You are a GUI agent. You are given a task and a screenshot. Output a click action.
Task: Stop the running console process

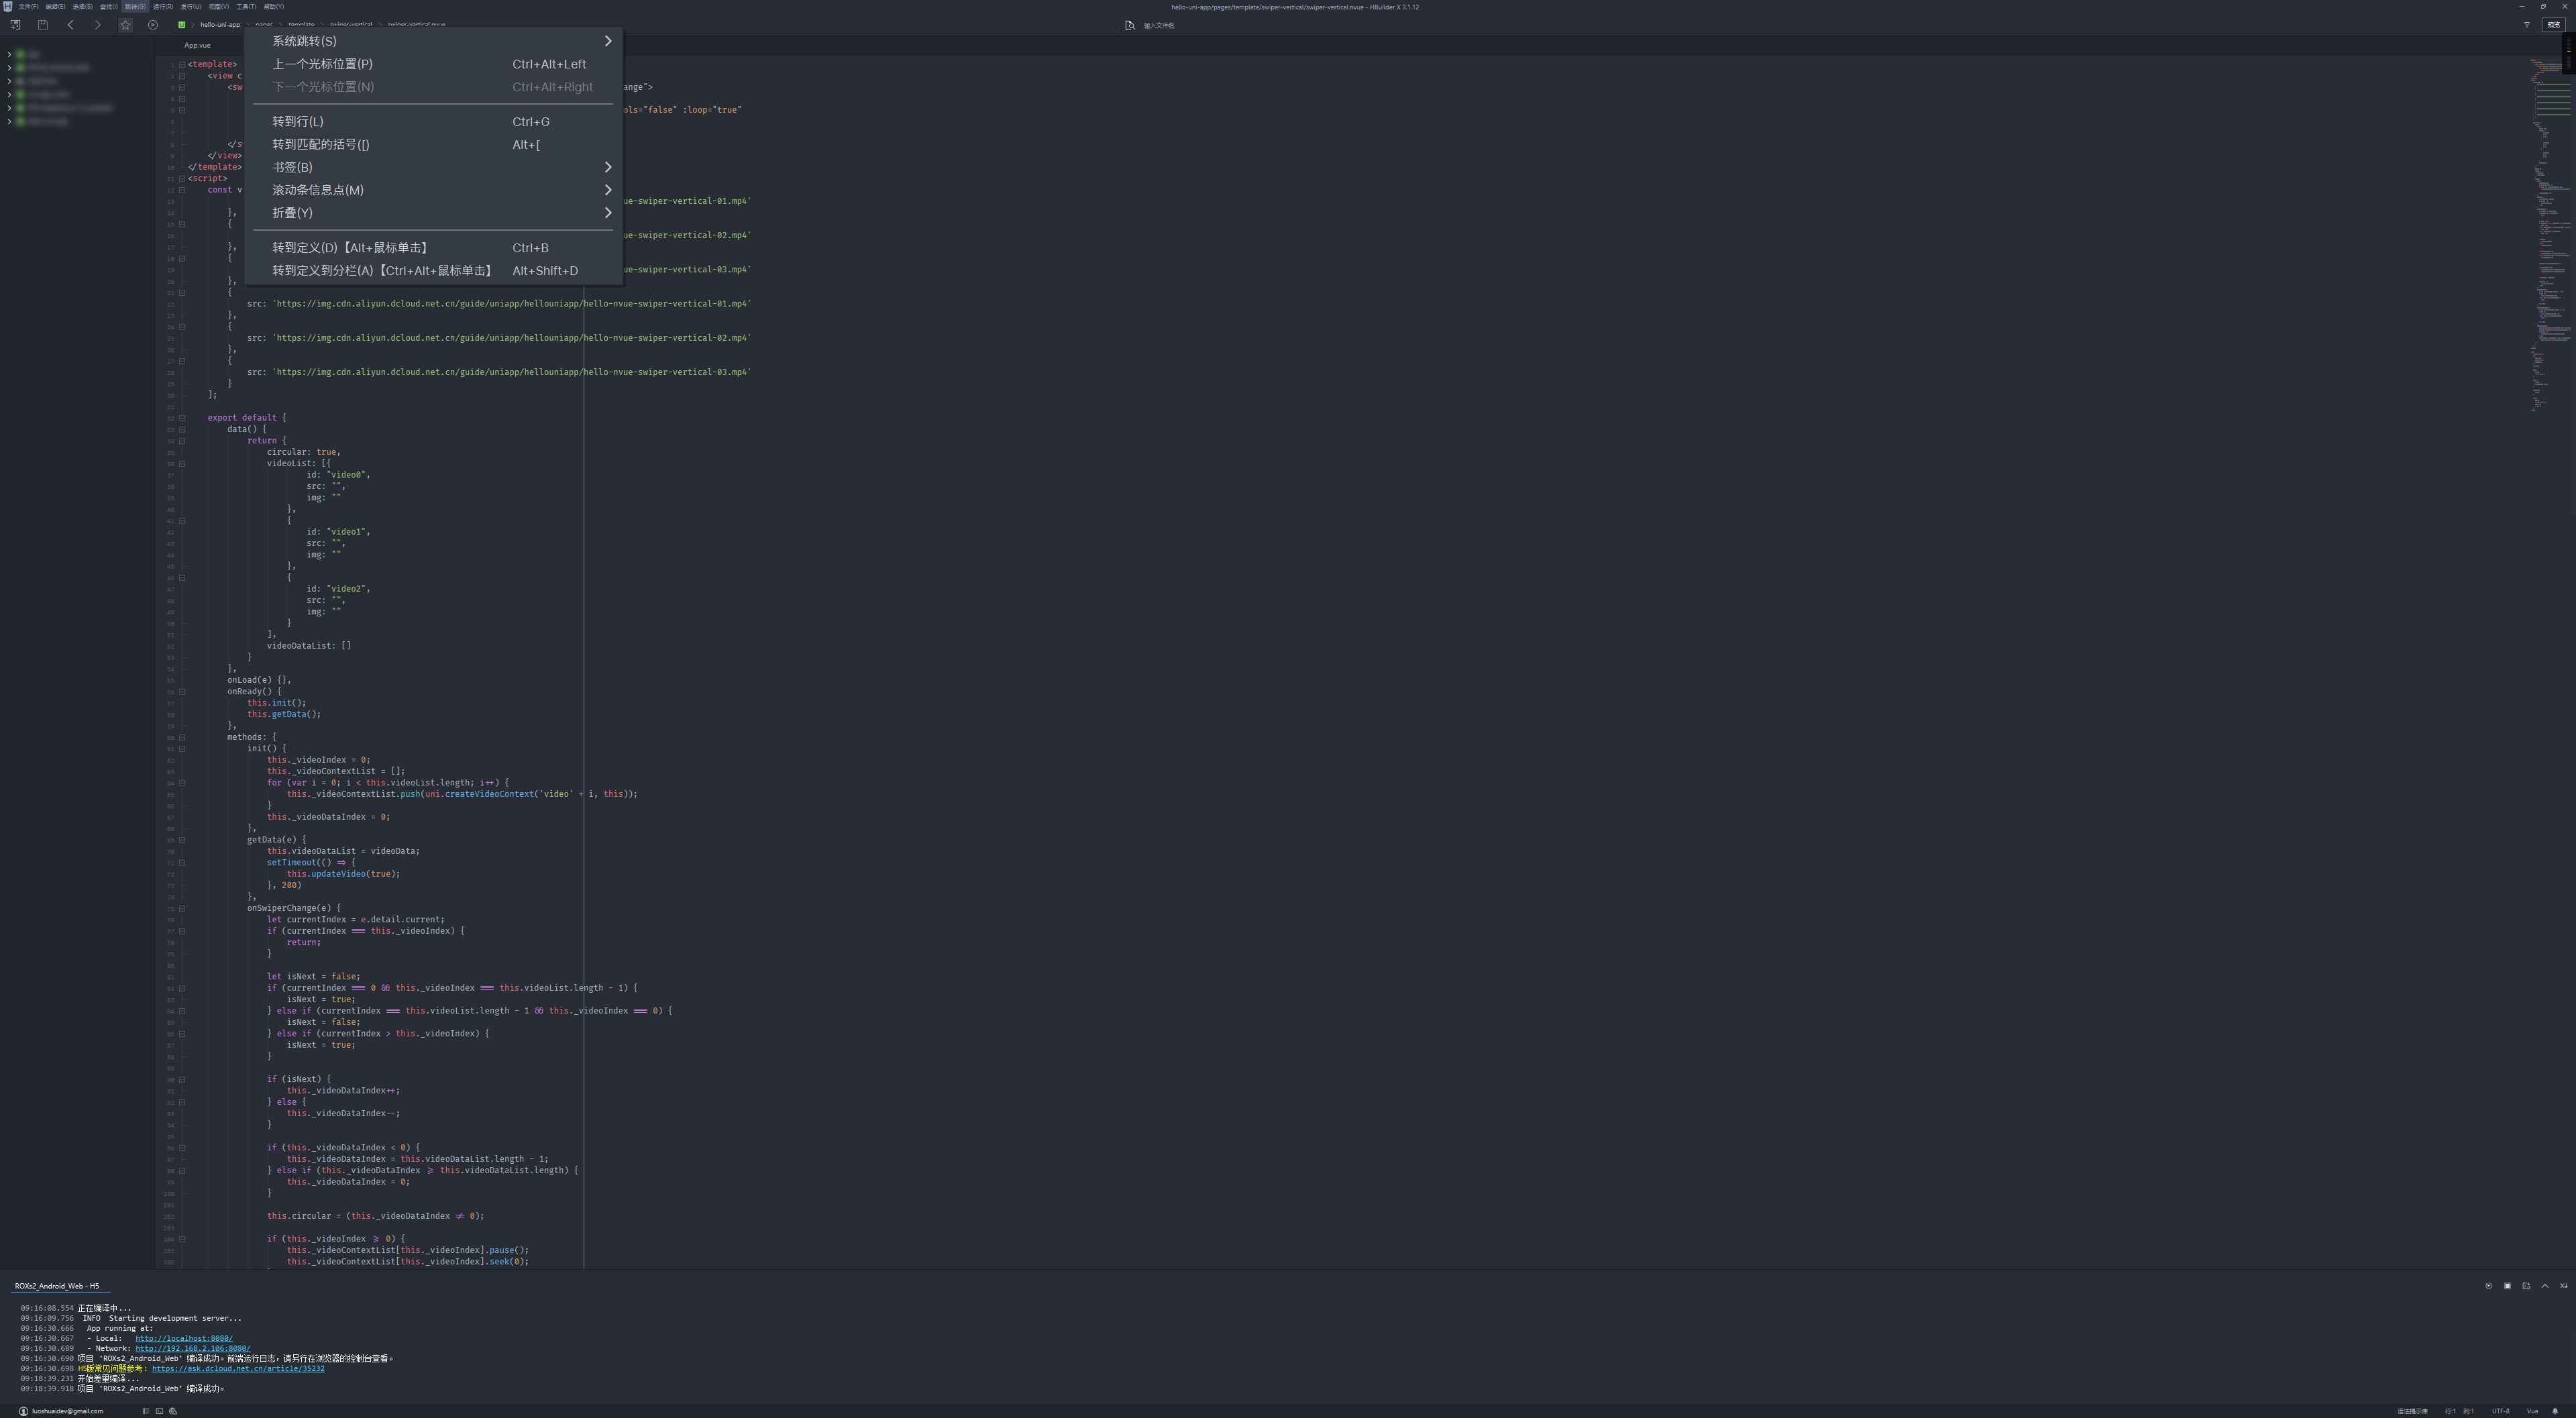[2507, 1286]
